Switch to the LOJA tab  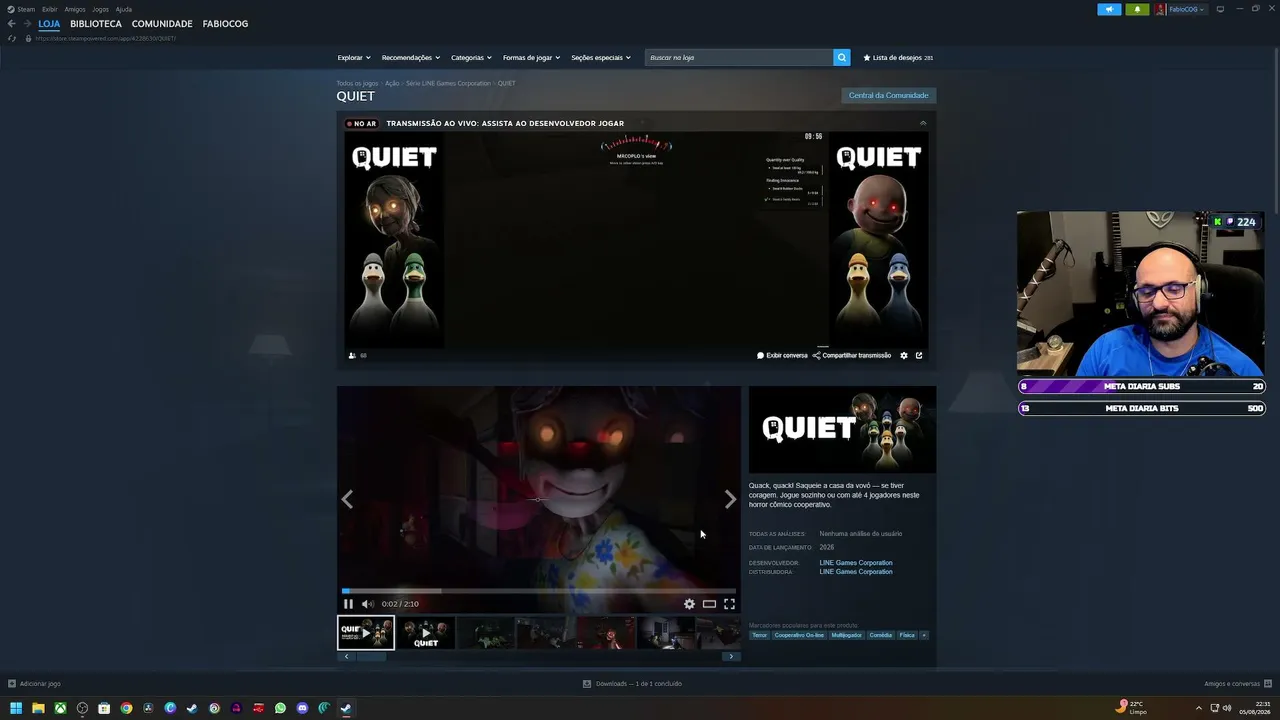[x=49, y=24]
